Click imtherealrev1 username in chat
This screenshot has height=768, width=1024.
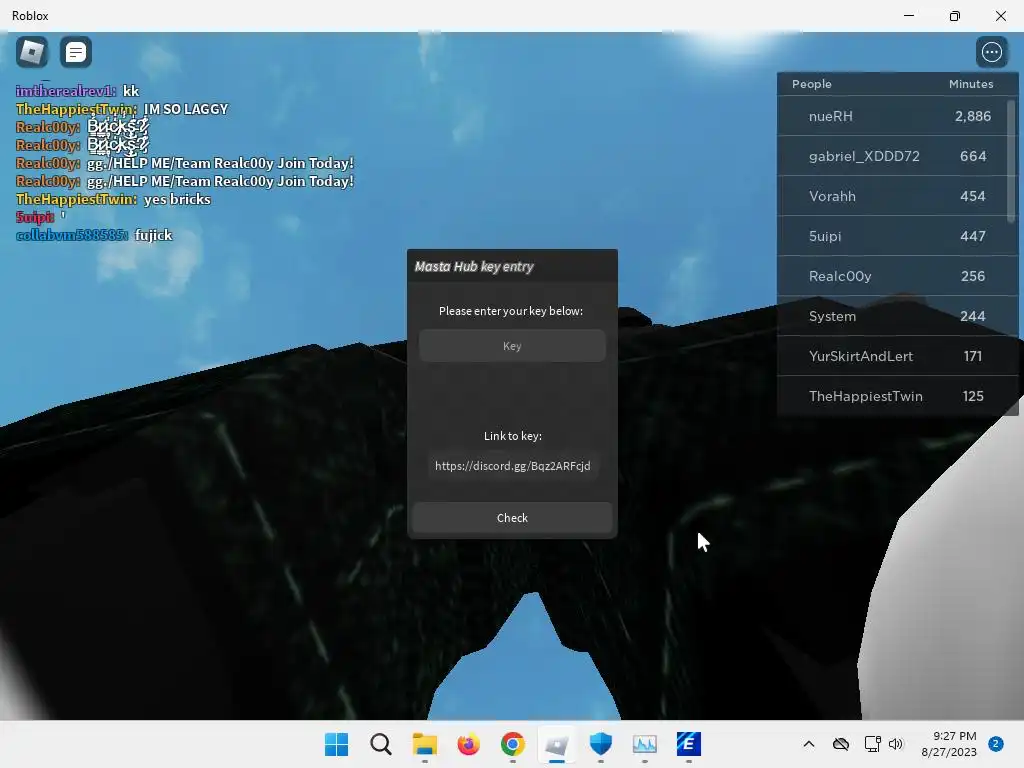(65, 91)
